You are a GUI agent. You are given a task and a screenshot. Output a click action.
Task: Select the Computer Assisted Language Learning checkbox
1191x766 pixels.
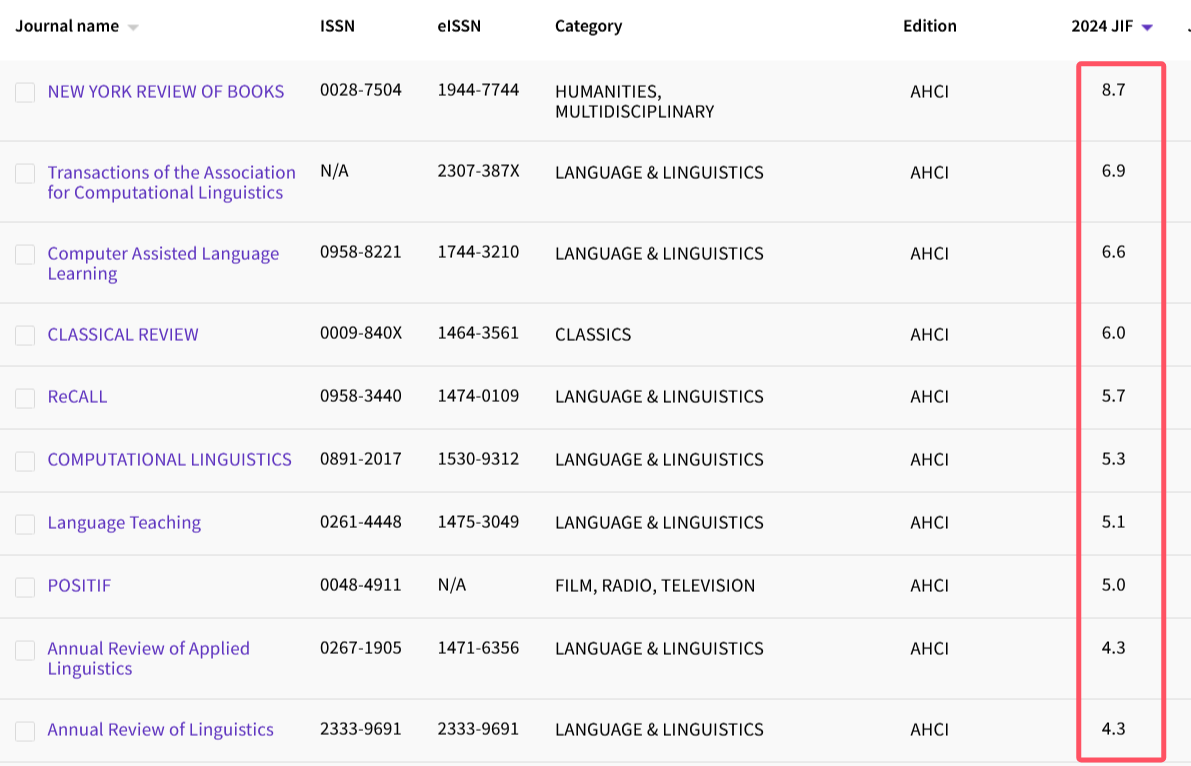tap(25, 255)
